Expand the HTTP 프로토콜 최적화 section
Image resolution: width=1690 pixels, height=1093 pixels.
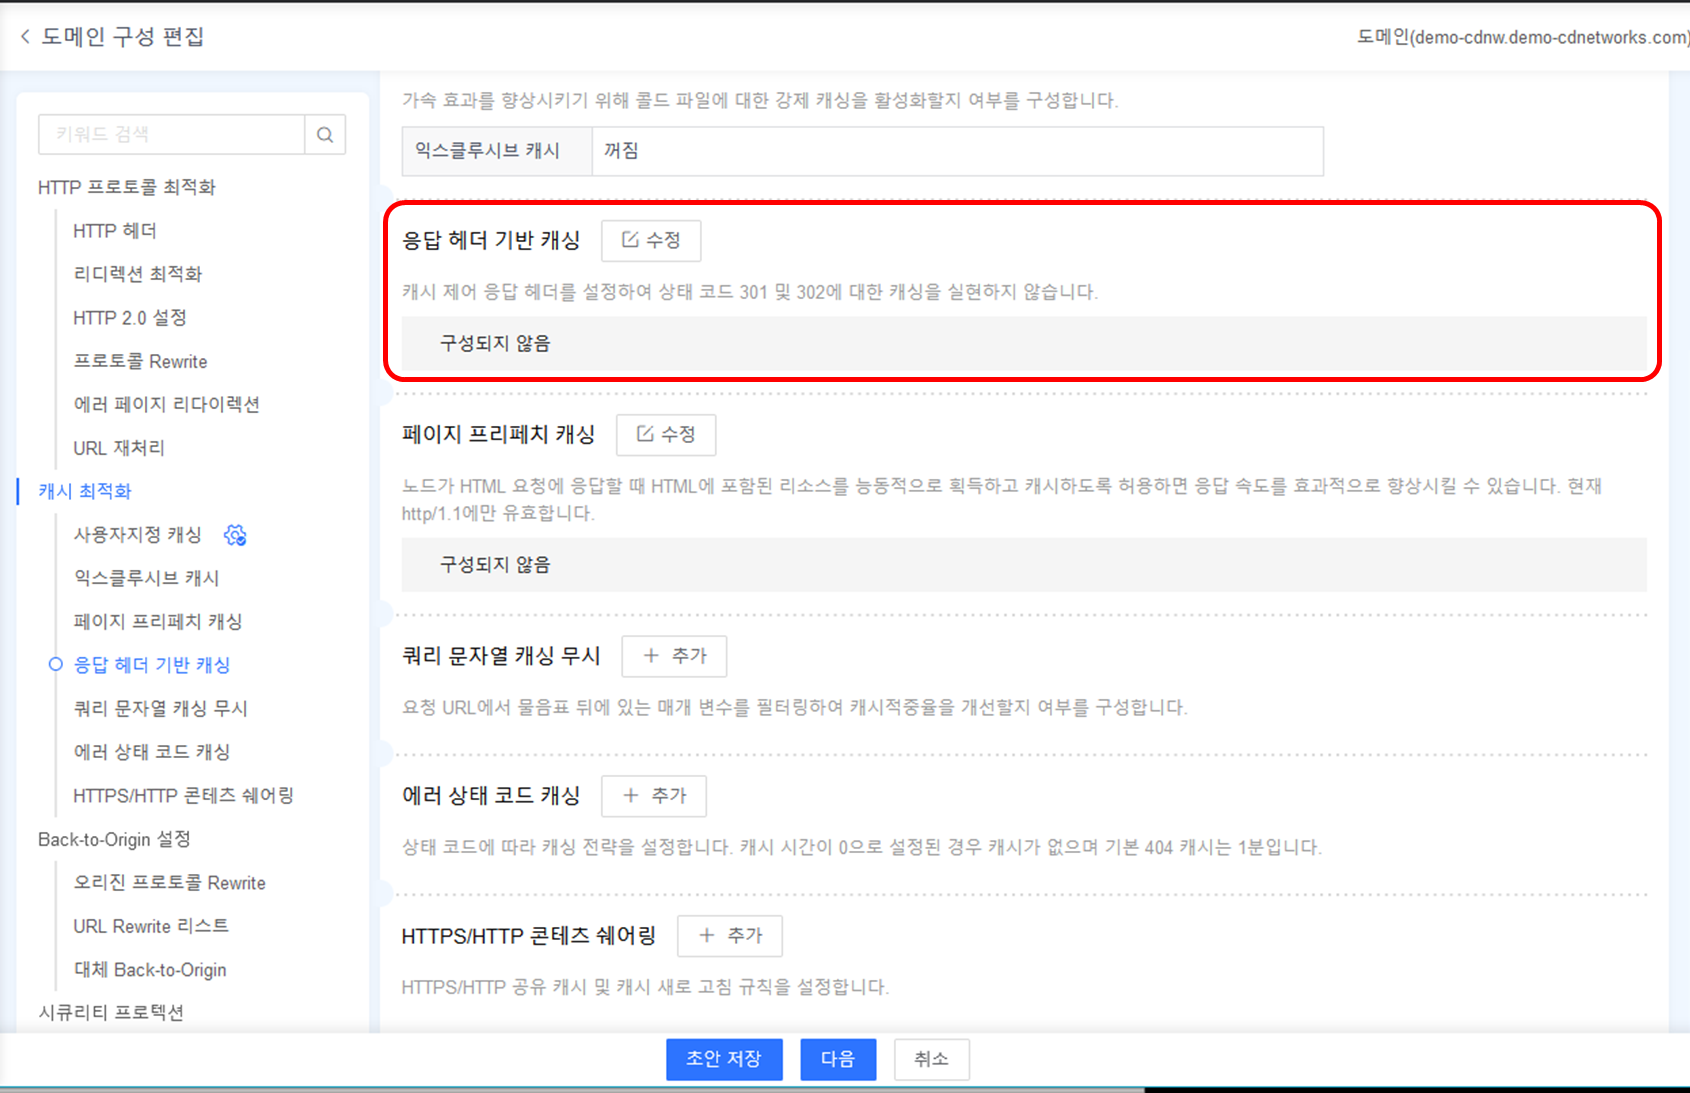pos(126,186)
